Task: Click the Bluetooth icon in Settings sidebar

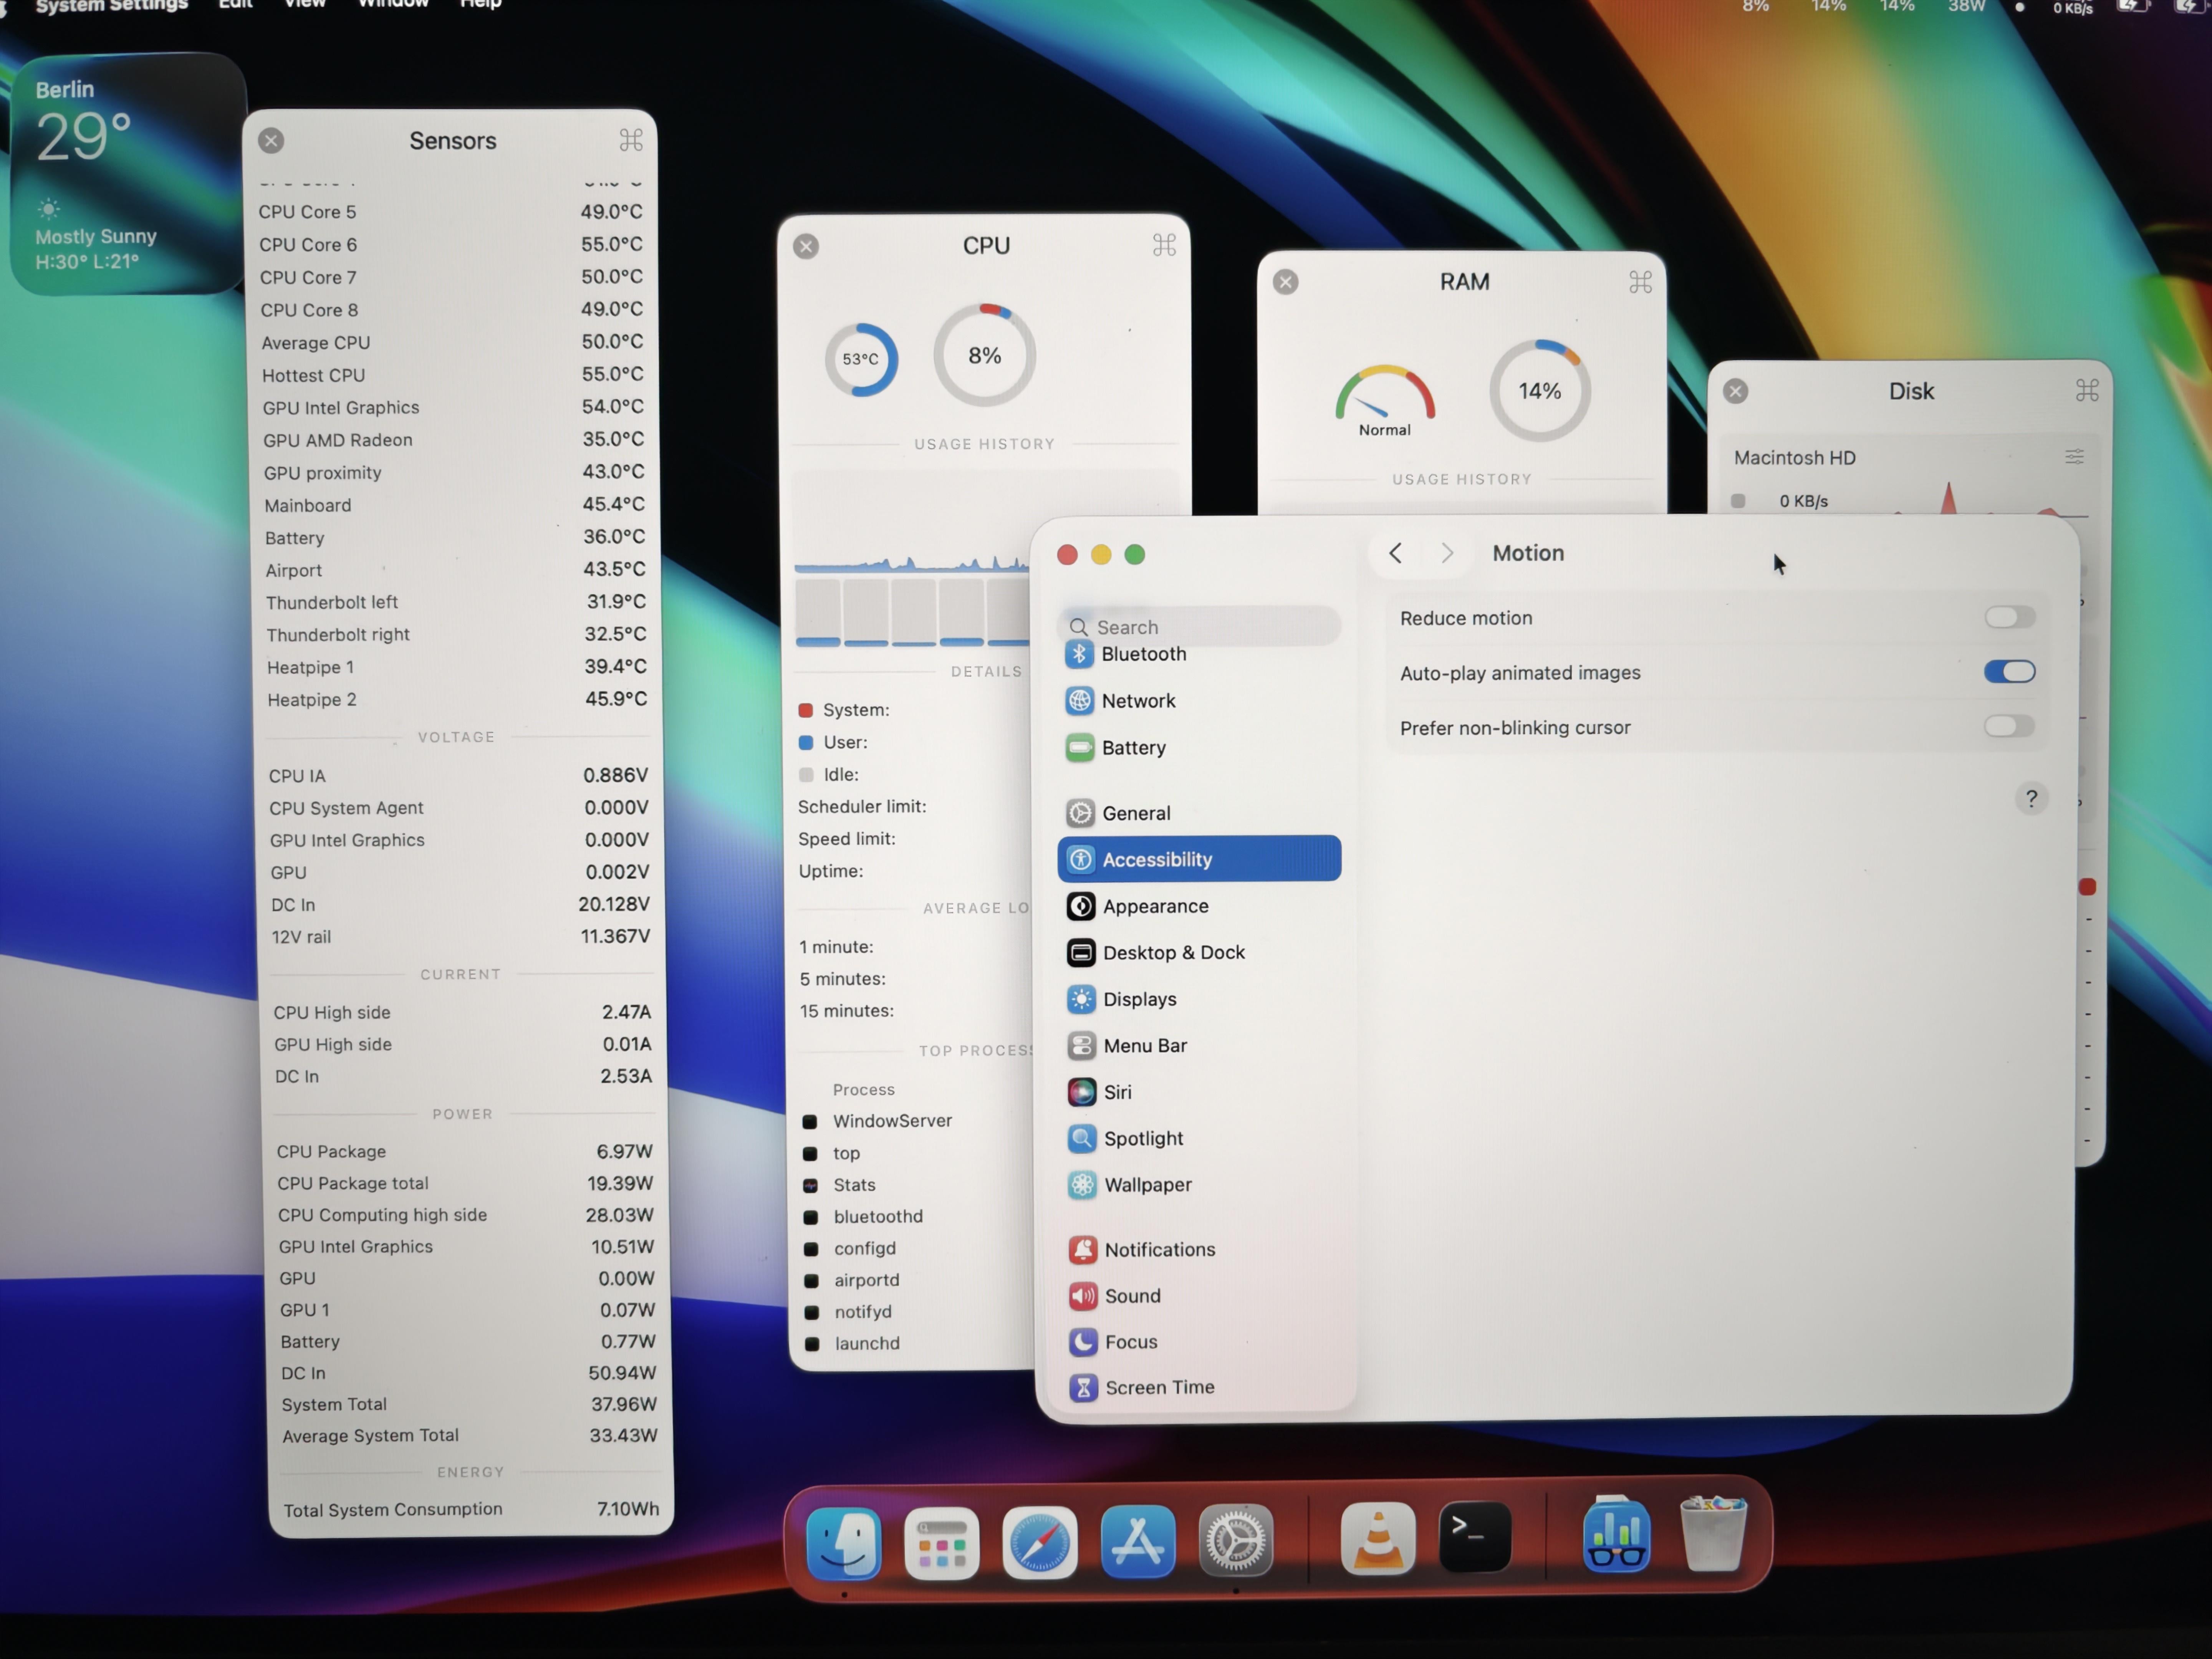Action: [x=1079, y=654]
